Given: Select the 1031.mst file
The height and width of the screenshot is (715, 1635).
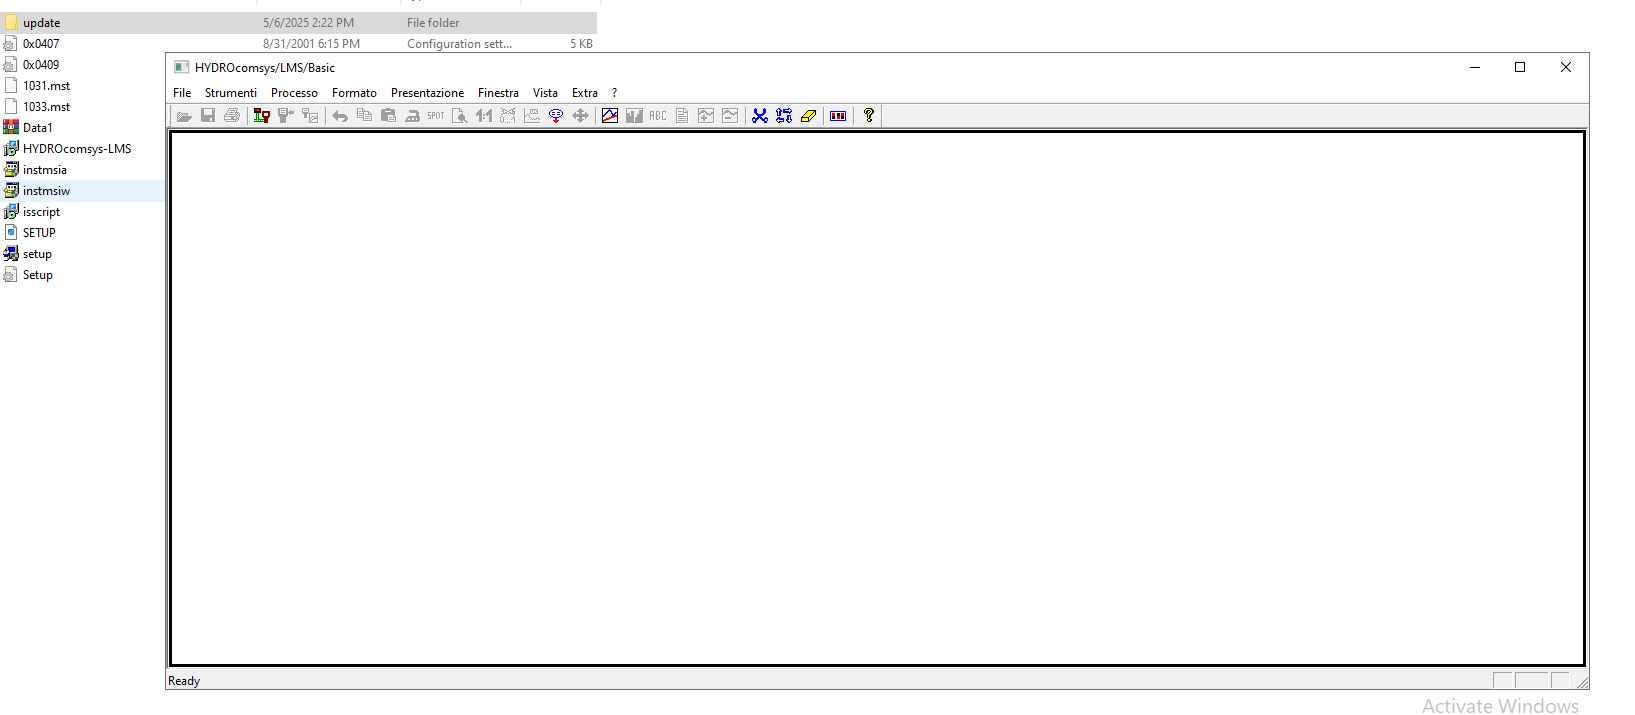Looking at the screenshot, I should pyautogui.click(x=46, y=86).
